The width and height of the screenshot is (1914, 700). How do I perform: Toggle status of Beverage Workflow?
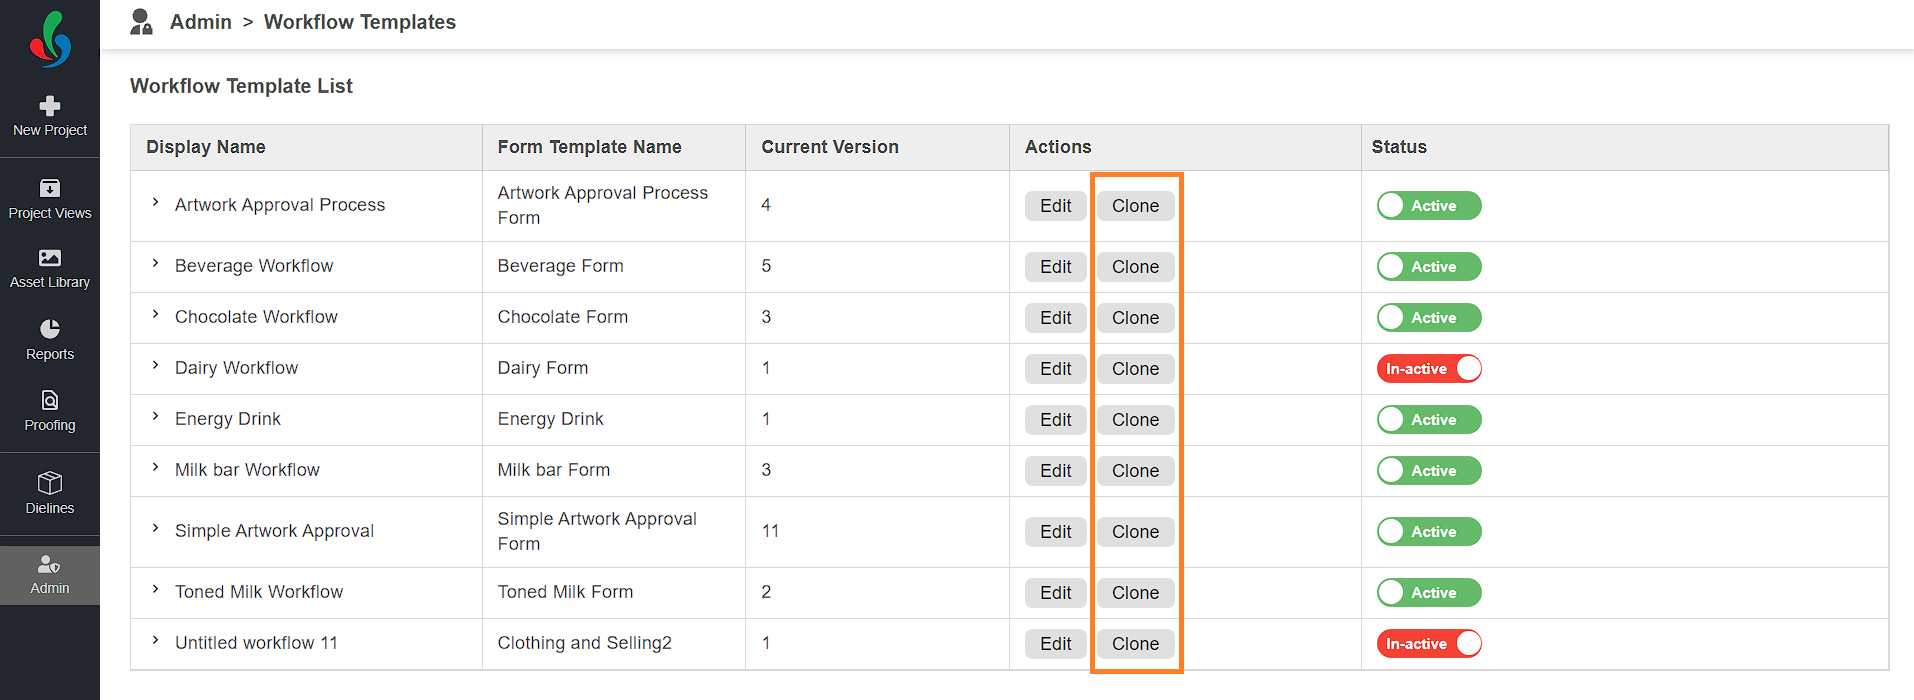(1429, 267)
